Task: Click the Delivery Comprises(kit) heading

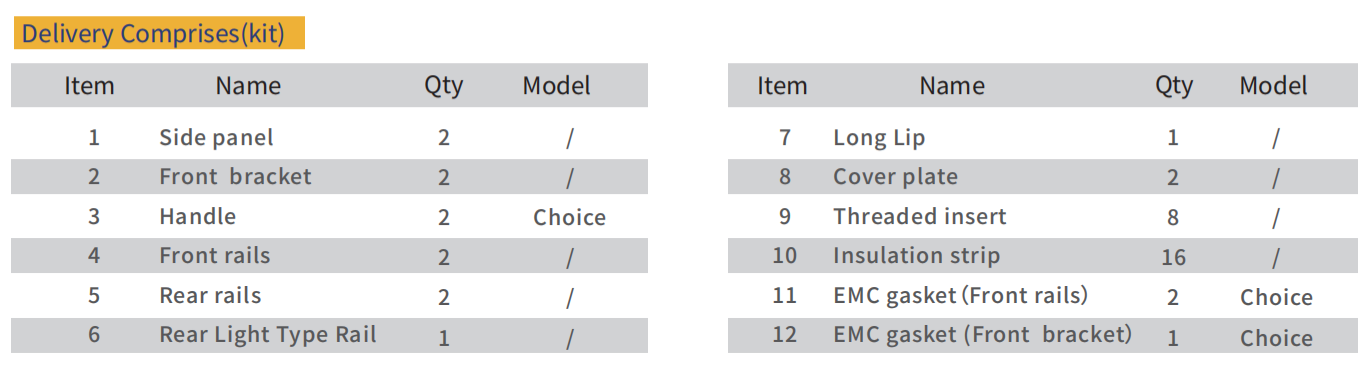Action: tap(153, 33)
